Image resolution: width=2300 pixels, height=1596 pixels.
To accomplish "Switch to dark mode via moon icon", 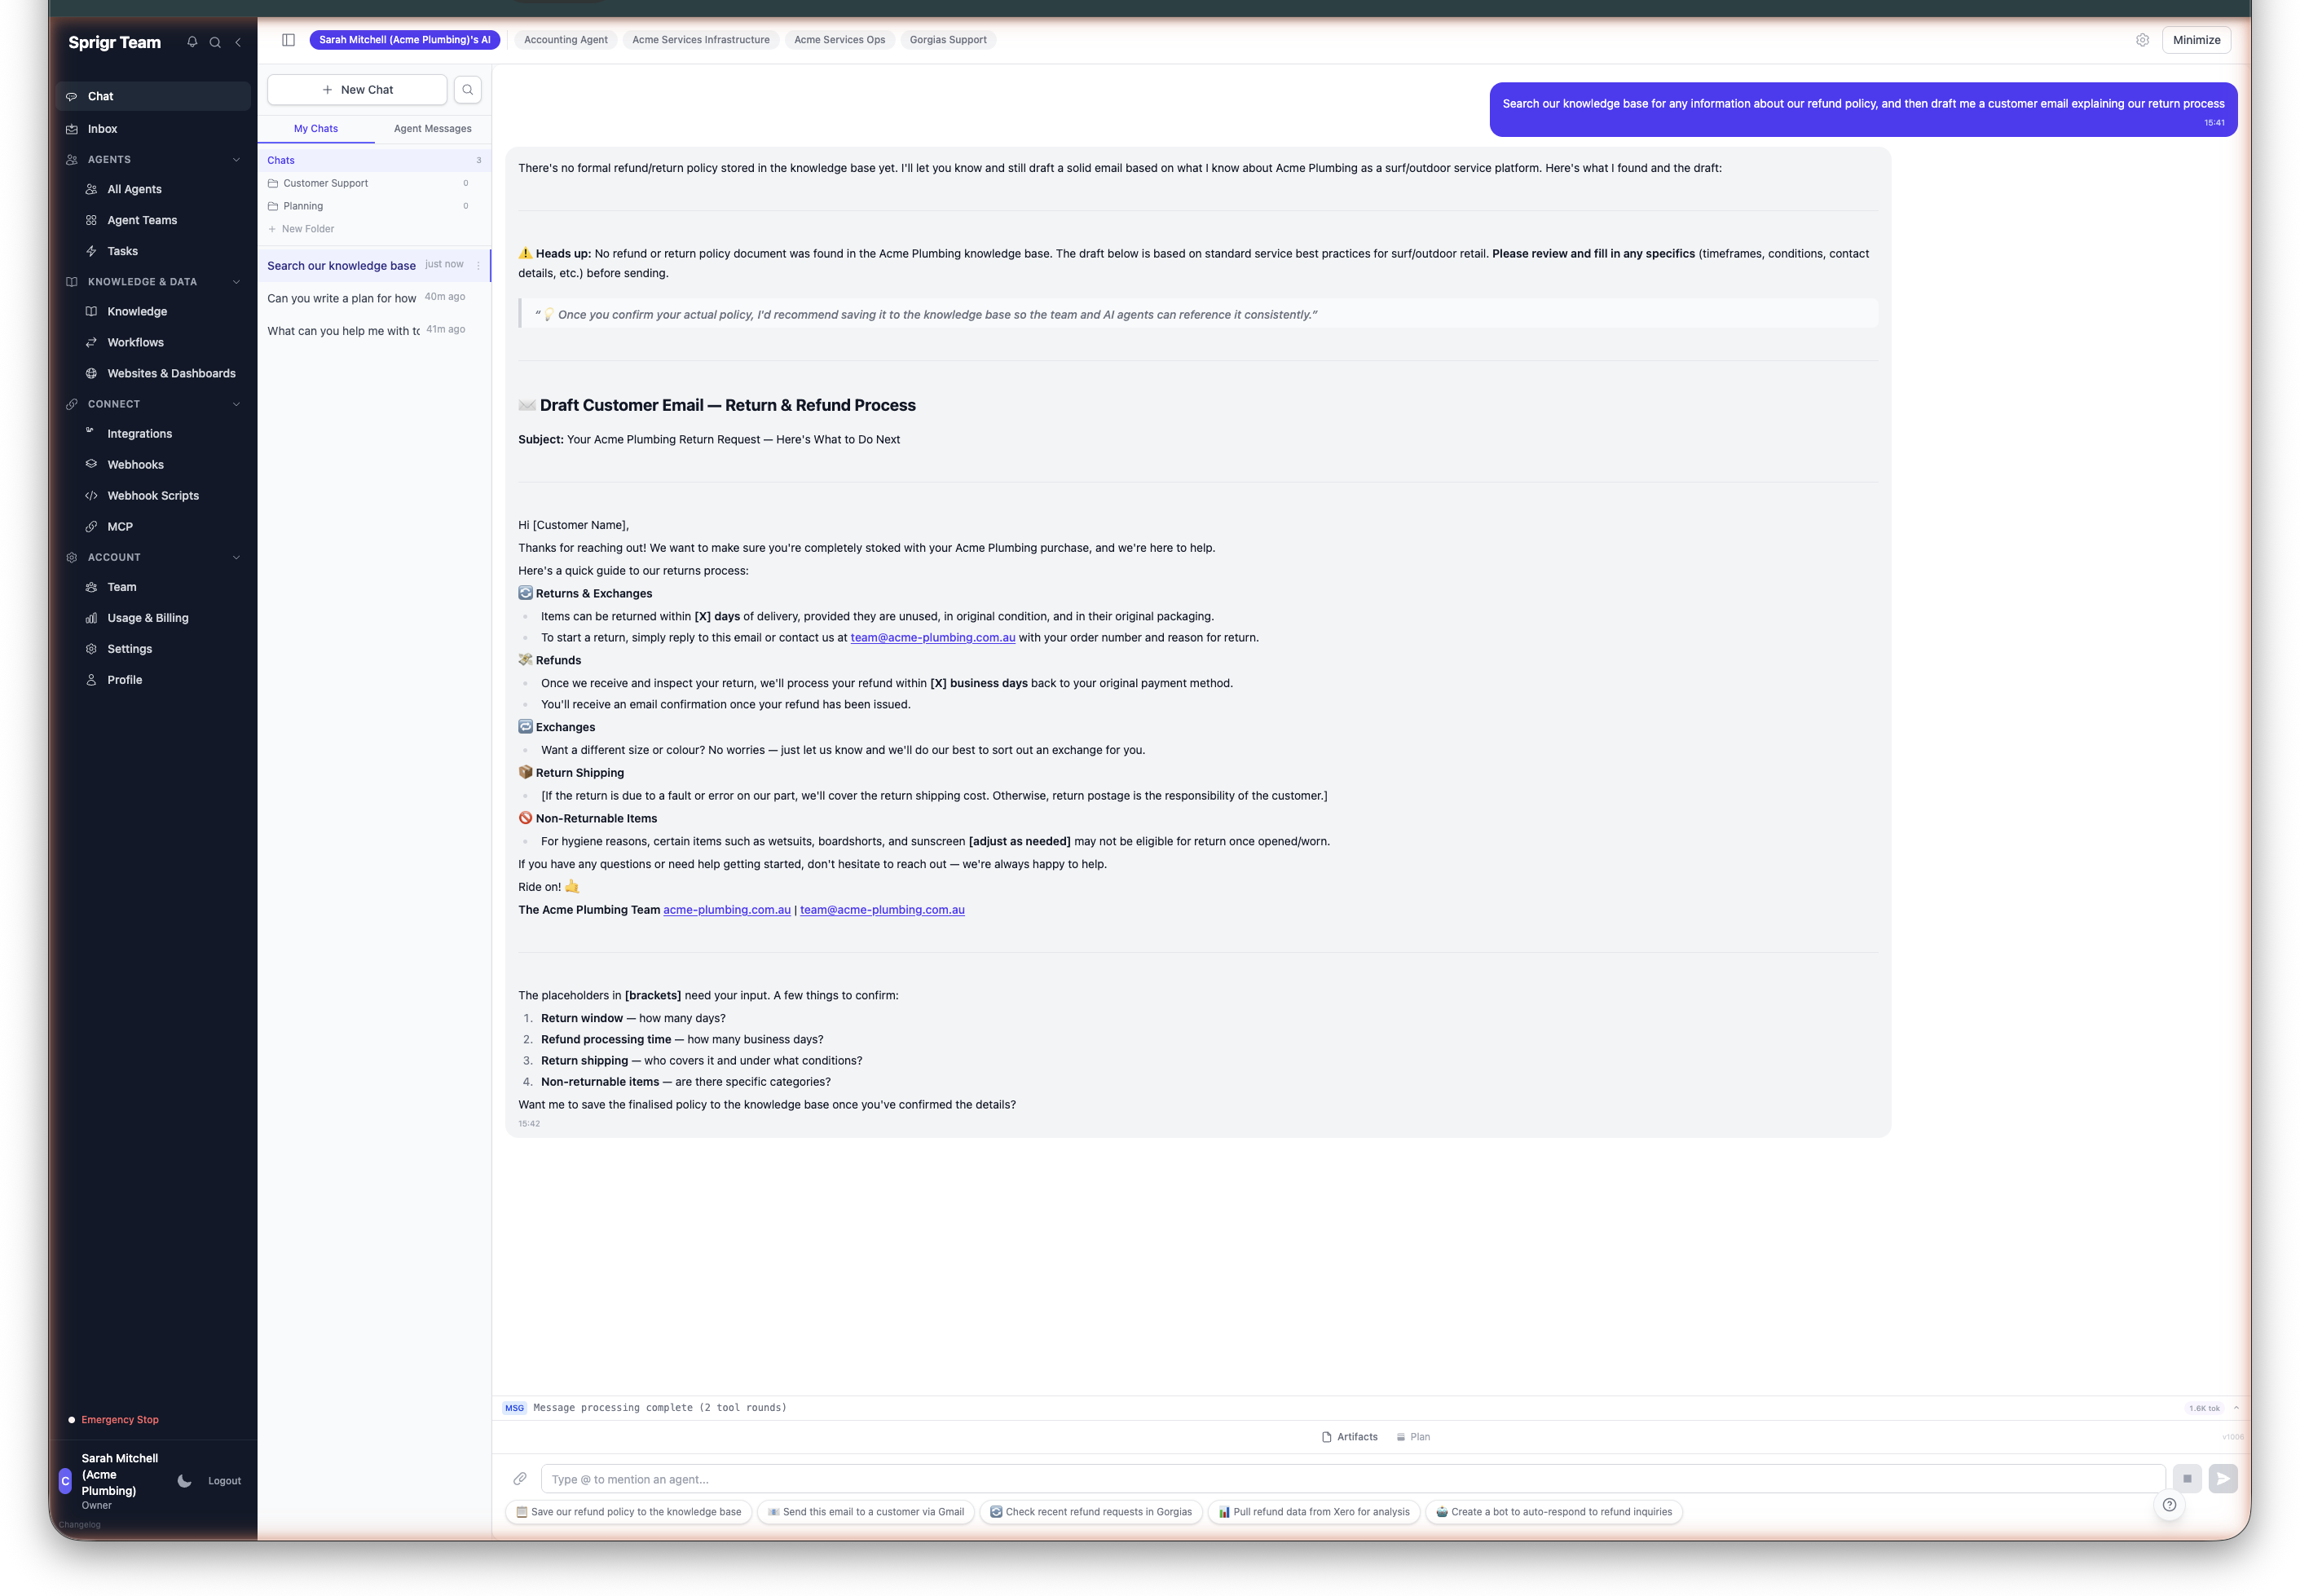I will pos(184,1480).
